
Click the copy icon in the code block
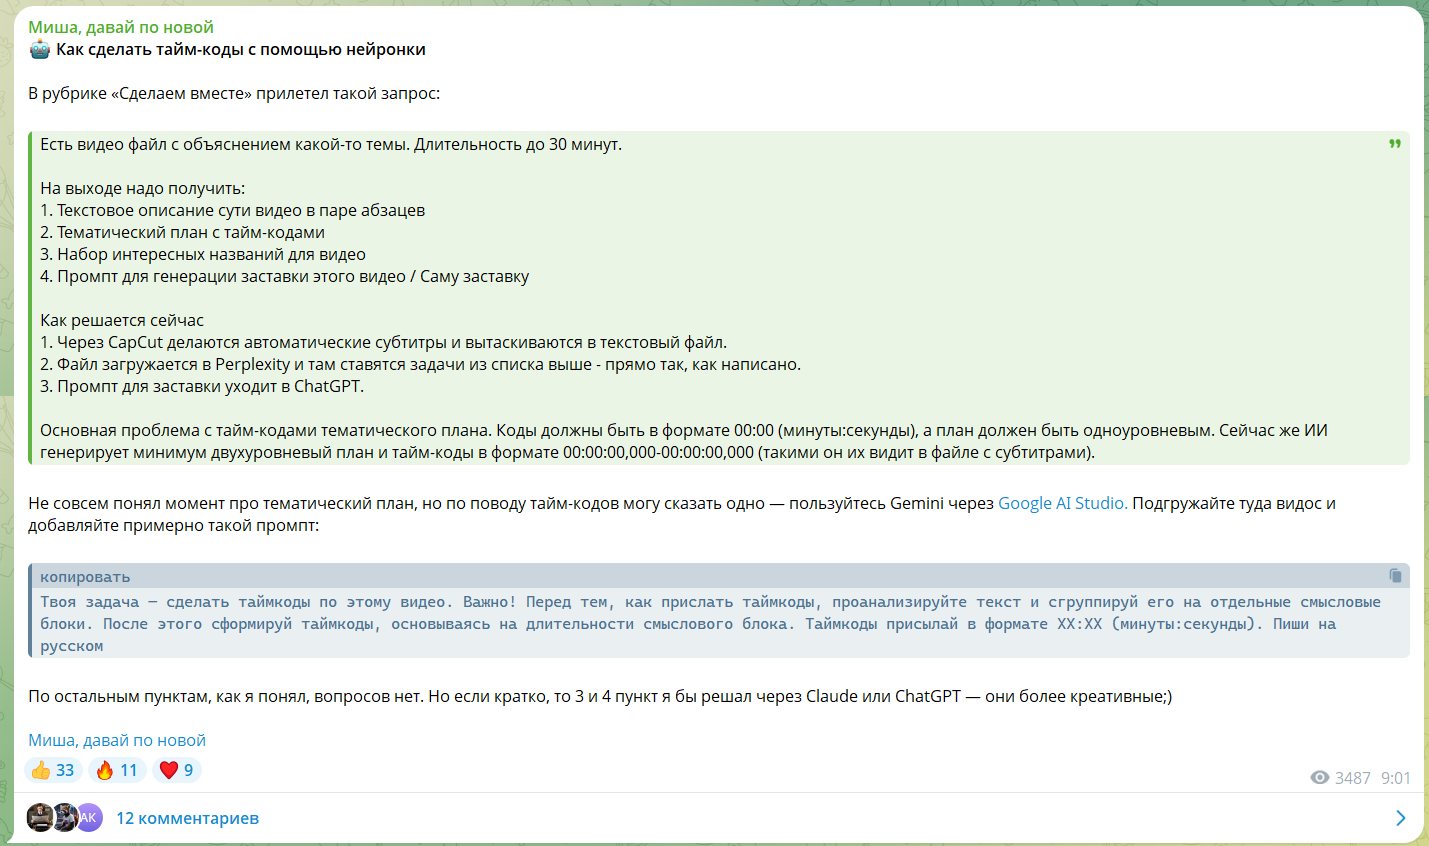1395,575
